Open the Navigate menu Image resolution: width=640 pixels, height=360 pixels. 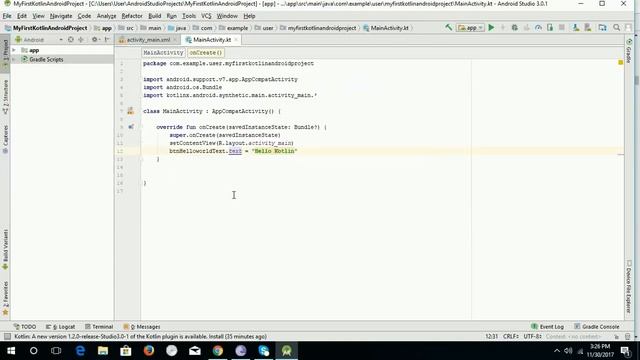(x=61, y=16)
